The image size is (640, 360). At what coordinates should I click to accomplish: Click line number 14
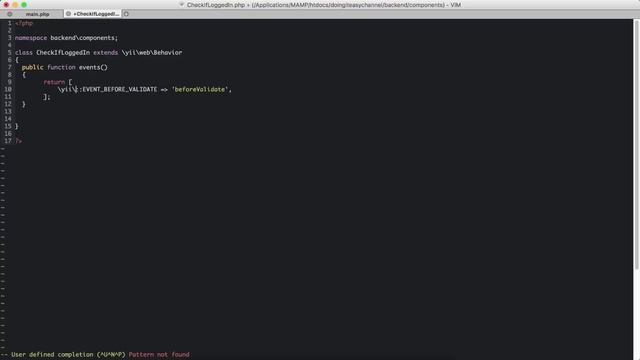pos(8,119)
